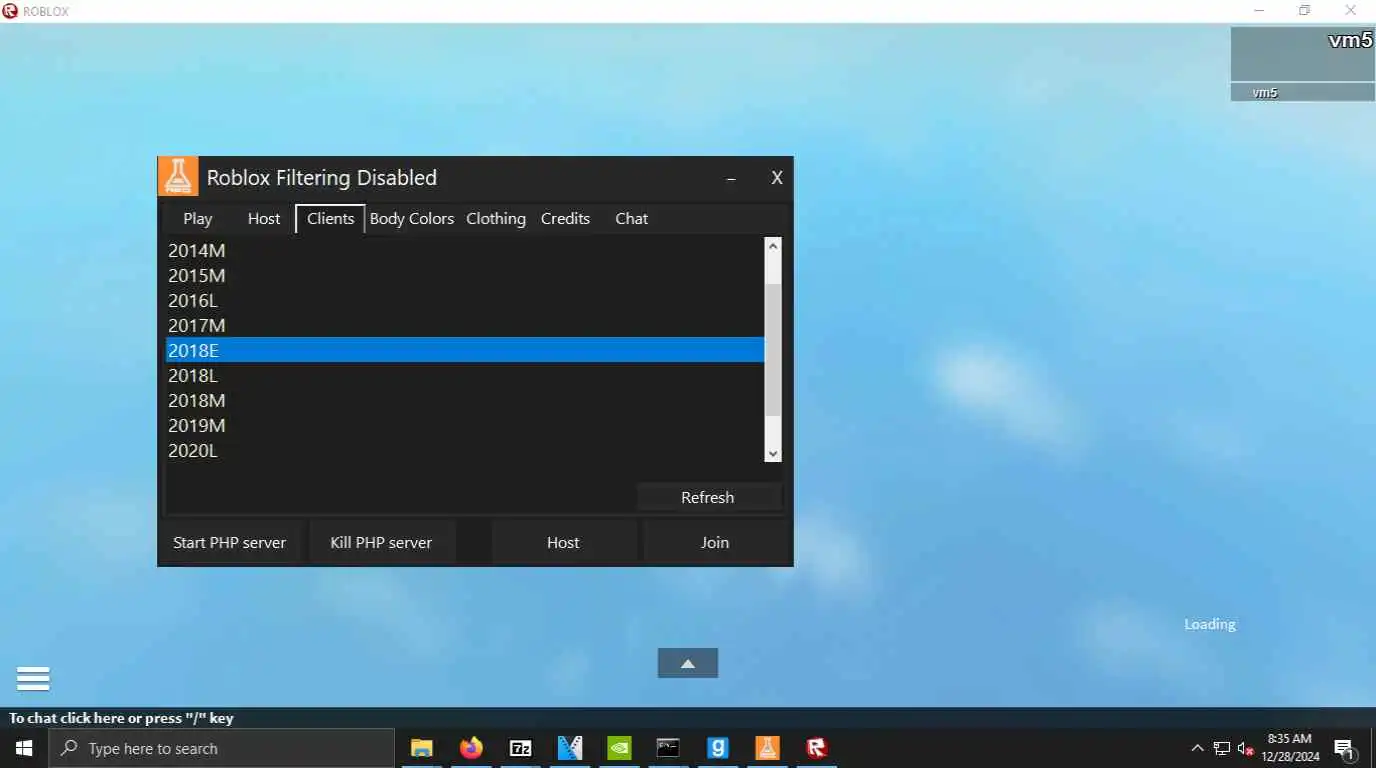The height and width of the screenshot is (768, 1376).
Task: Open the Roblox hamburger menu icon
Action: coord(33,679)
